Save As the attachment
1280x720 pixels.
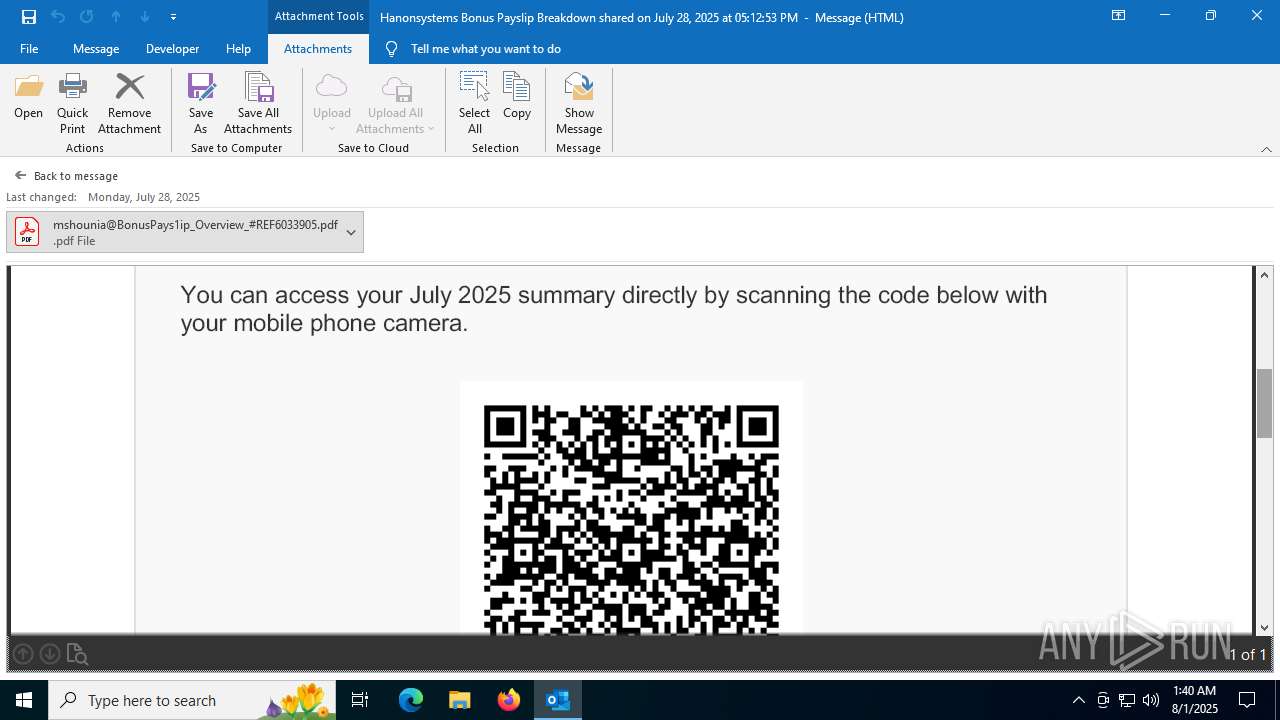pos(201,103)
